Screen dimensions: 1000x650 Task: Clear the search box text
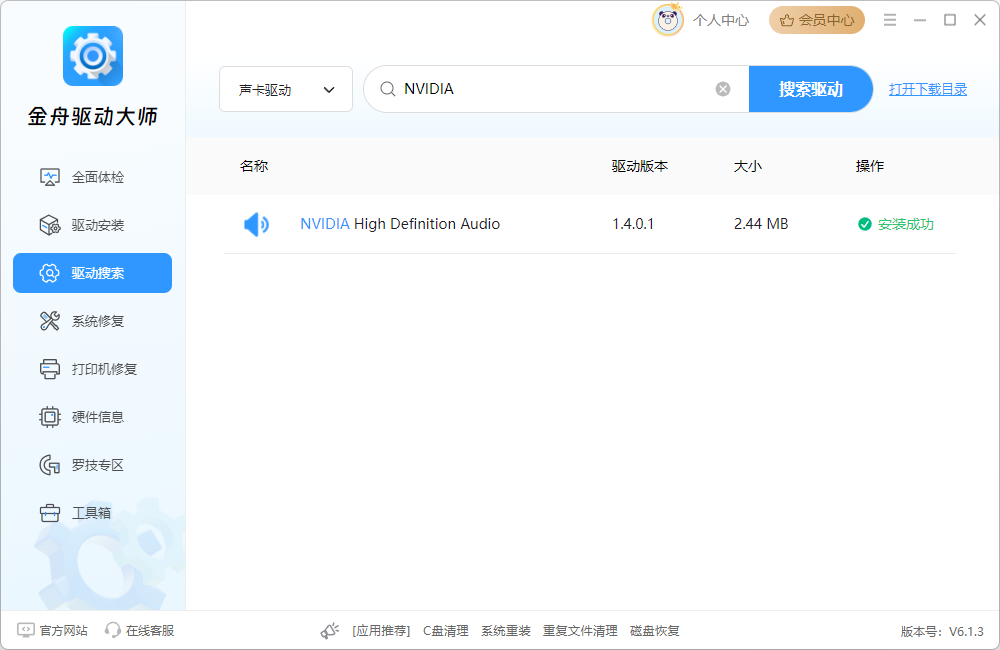[x=723, y=89]
